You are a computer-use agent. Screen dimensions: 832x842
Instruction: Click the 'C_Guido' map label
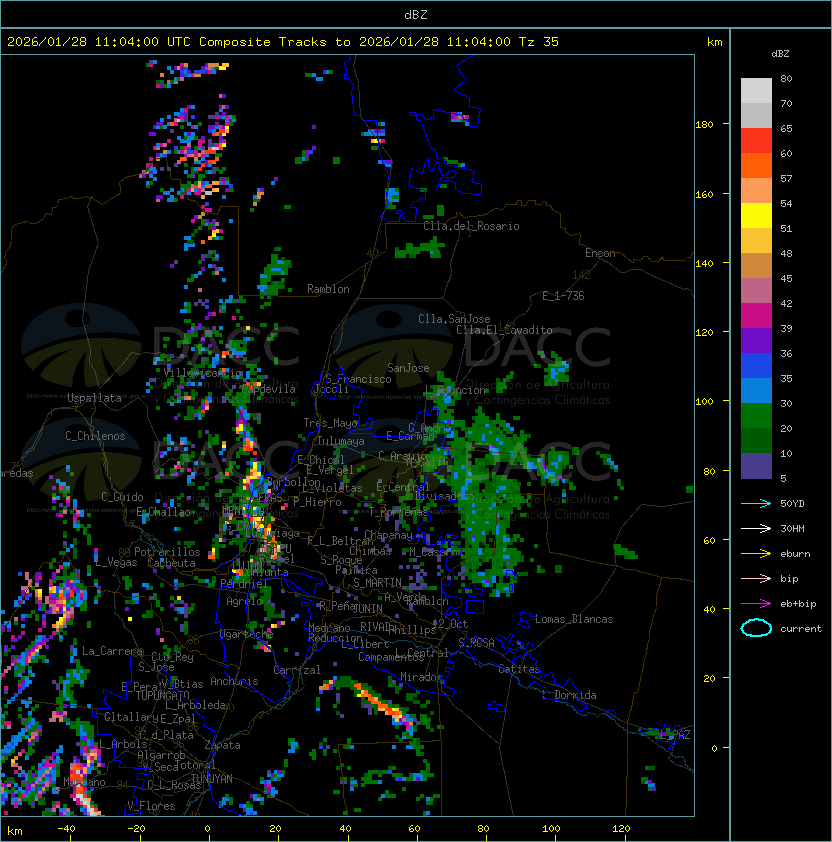tap(122, 497)
